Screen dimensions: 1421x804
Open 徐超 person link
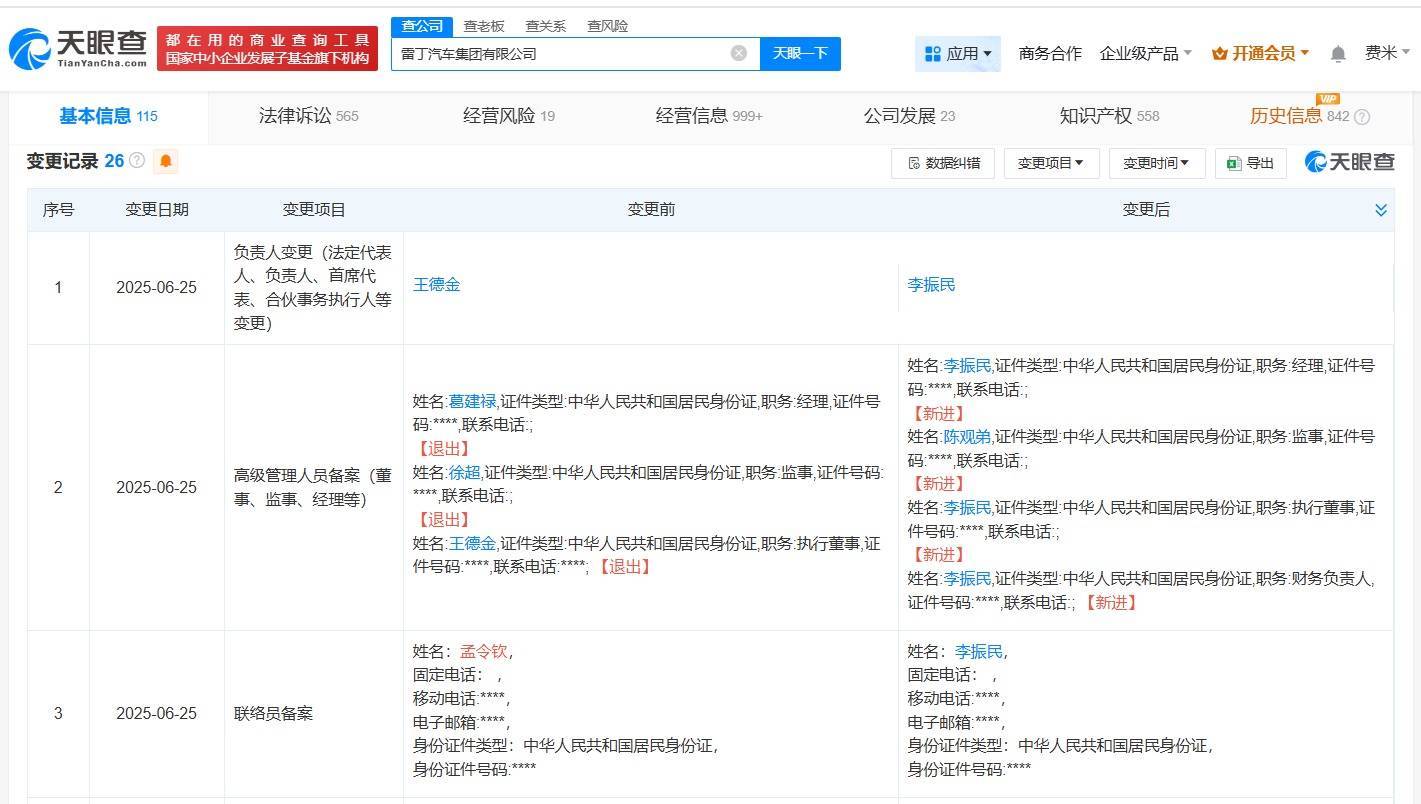pos(464,473)
